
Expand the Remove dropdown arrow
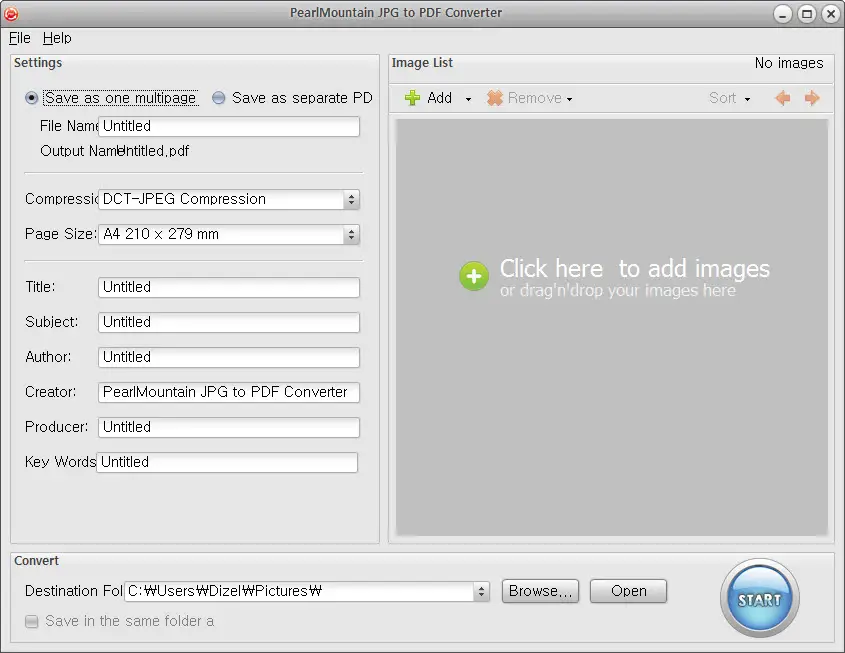tap(569, 99)
